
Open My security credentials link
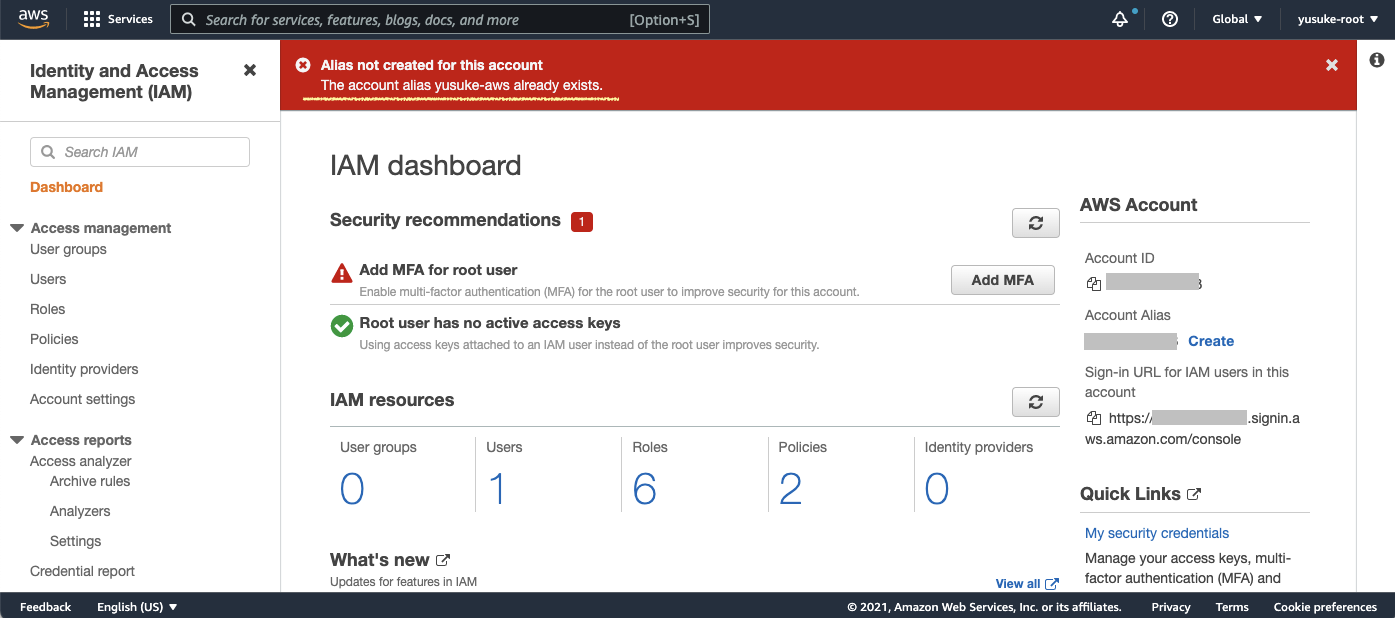pos(1157,533)
